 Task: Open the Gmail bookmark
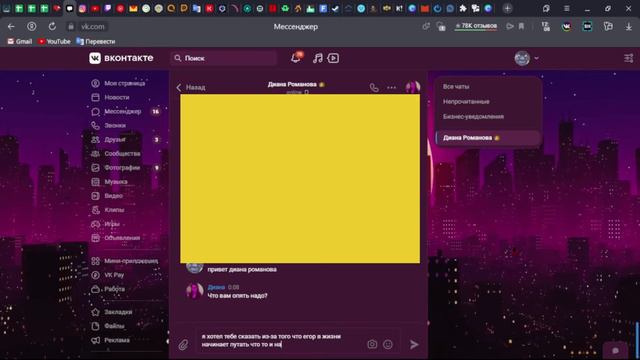pos(20,41)
